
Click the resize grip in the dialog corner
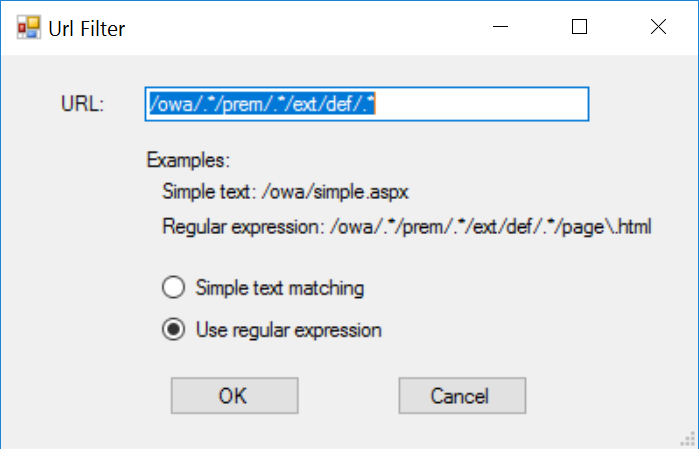688,438
